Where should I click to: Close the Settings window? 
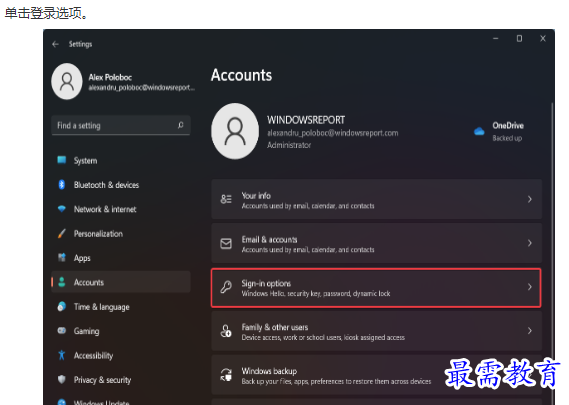coord(543,38)
